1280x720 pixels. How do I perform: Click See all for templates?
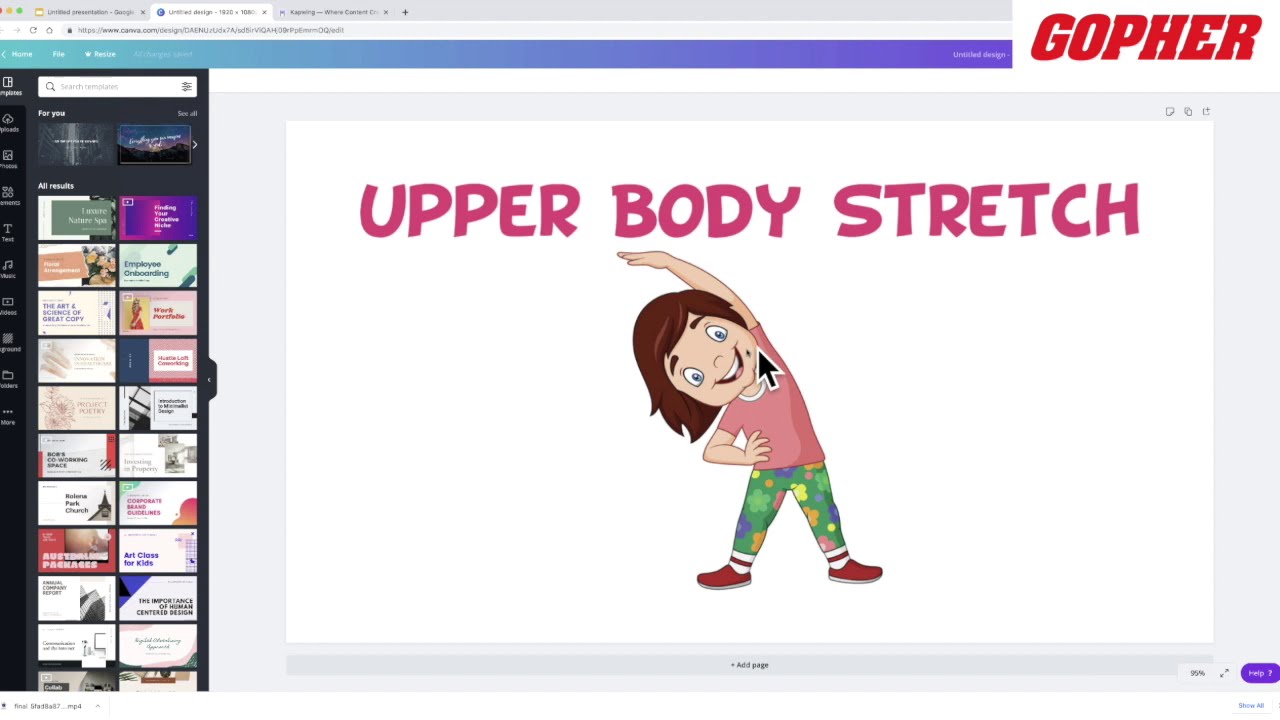[187, 113]
